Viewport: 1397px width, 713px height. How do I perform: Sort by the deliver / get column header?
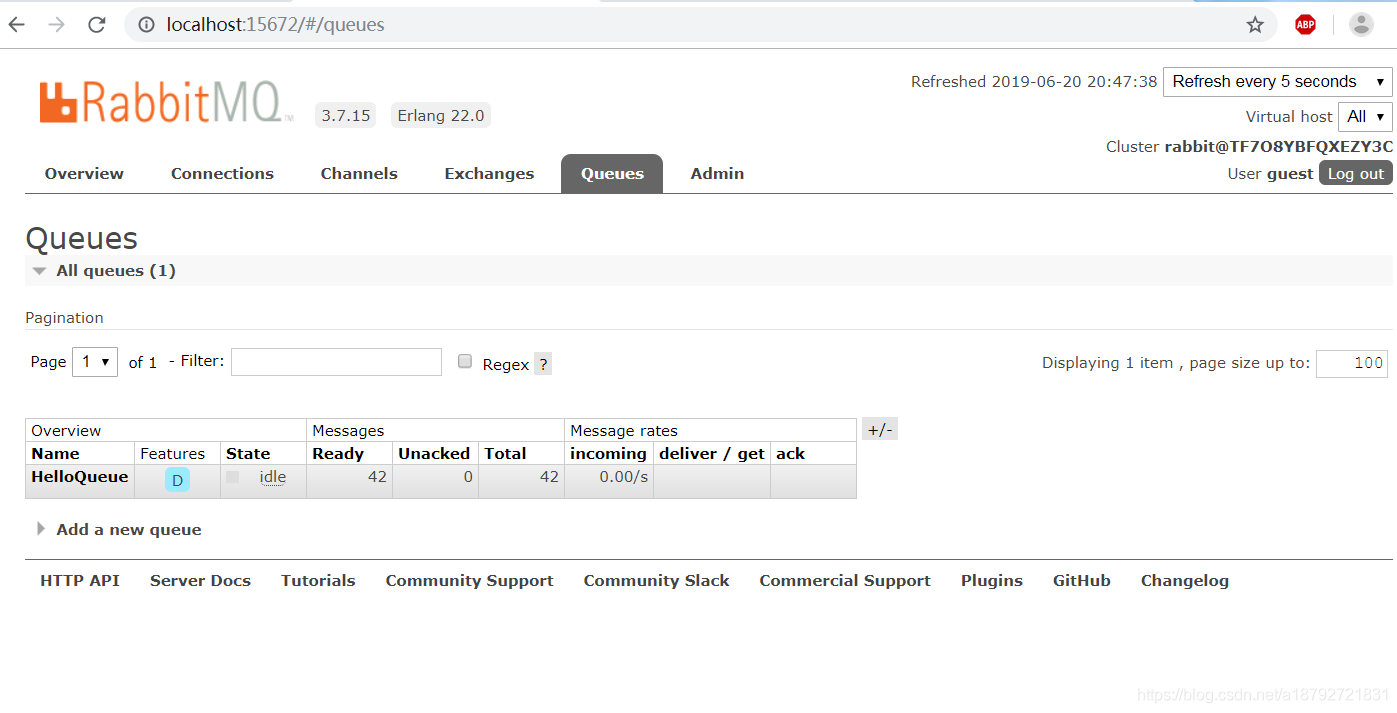(x=712, y=454)
